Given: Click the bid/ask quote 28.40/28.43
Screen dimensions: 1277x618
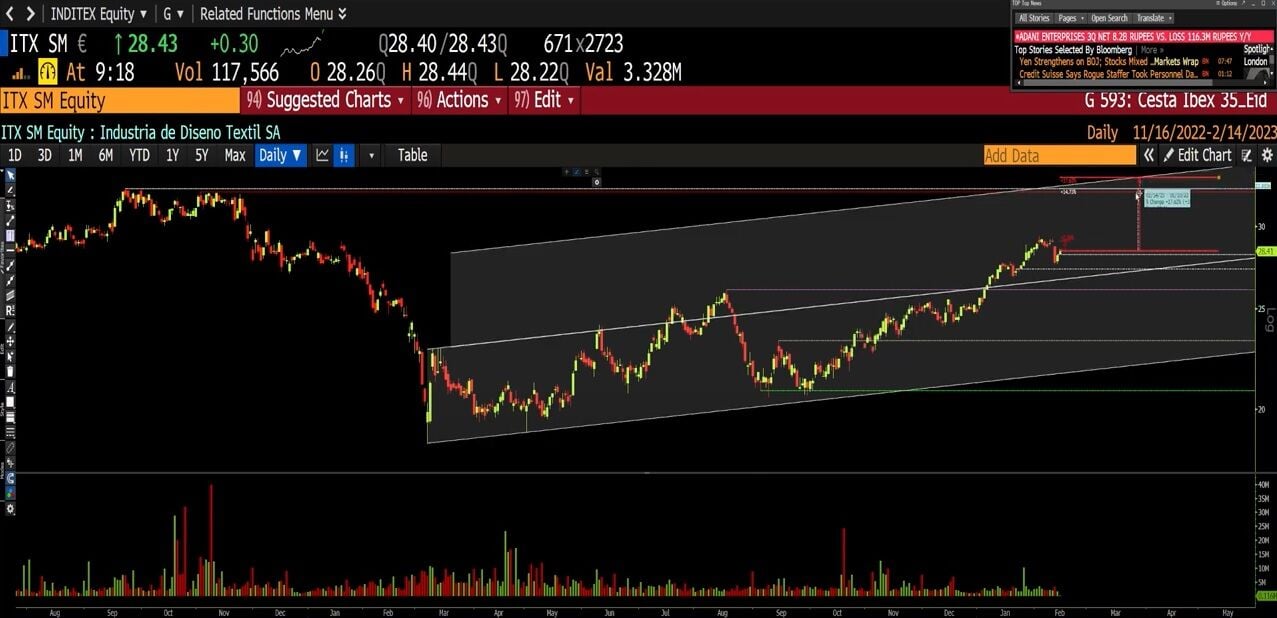Looking at the screenshot, I should pyautogui.click(x=443, y=44).
